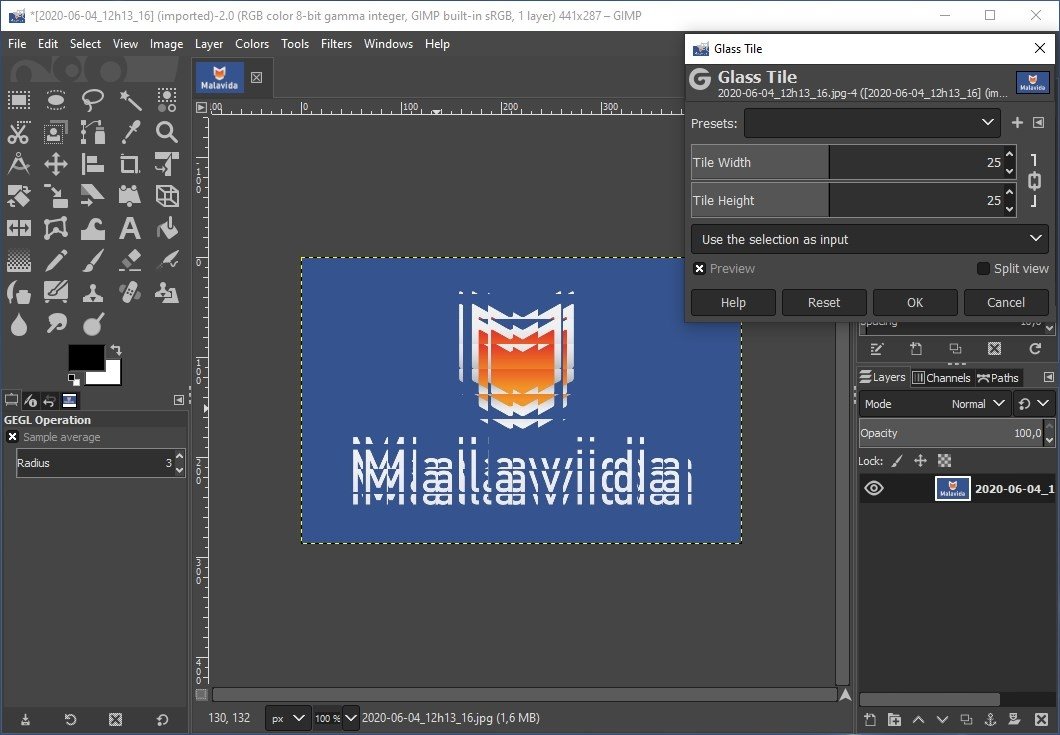Increase Tile Width with up arrow
The height and width of the screenshot is (735, 1060).
click(1009, 154)
